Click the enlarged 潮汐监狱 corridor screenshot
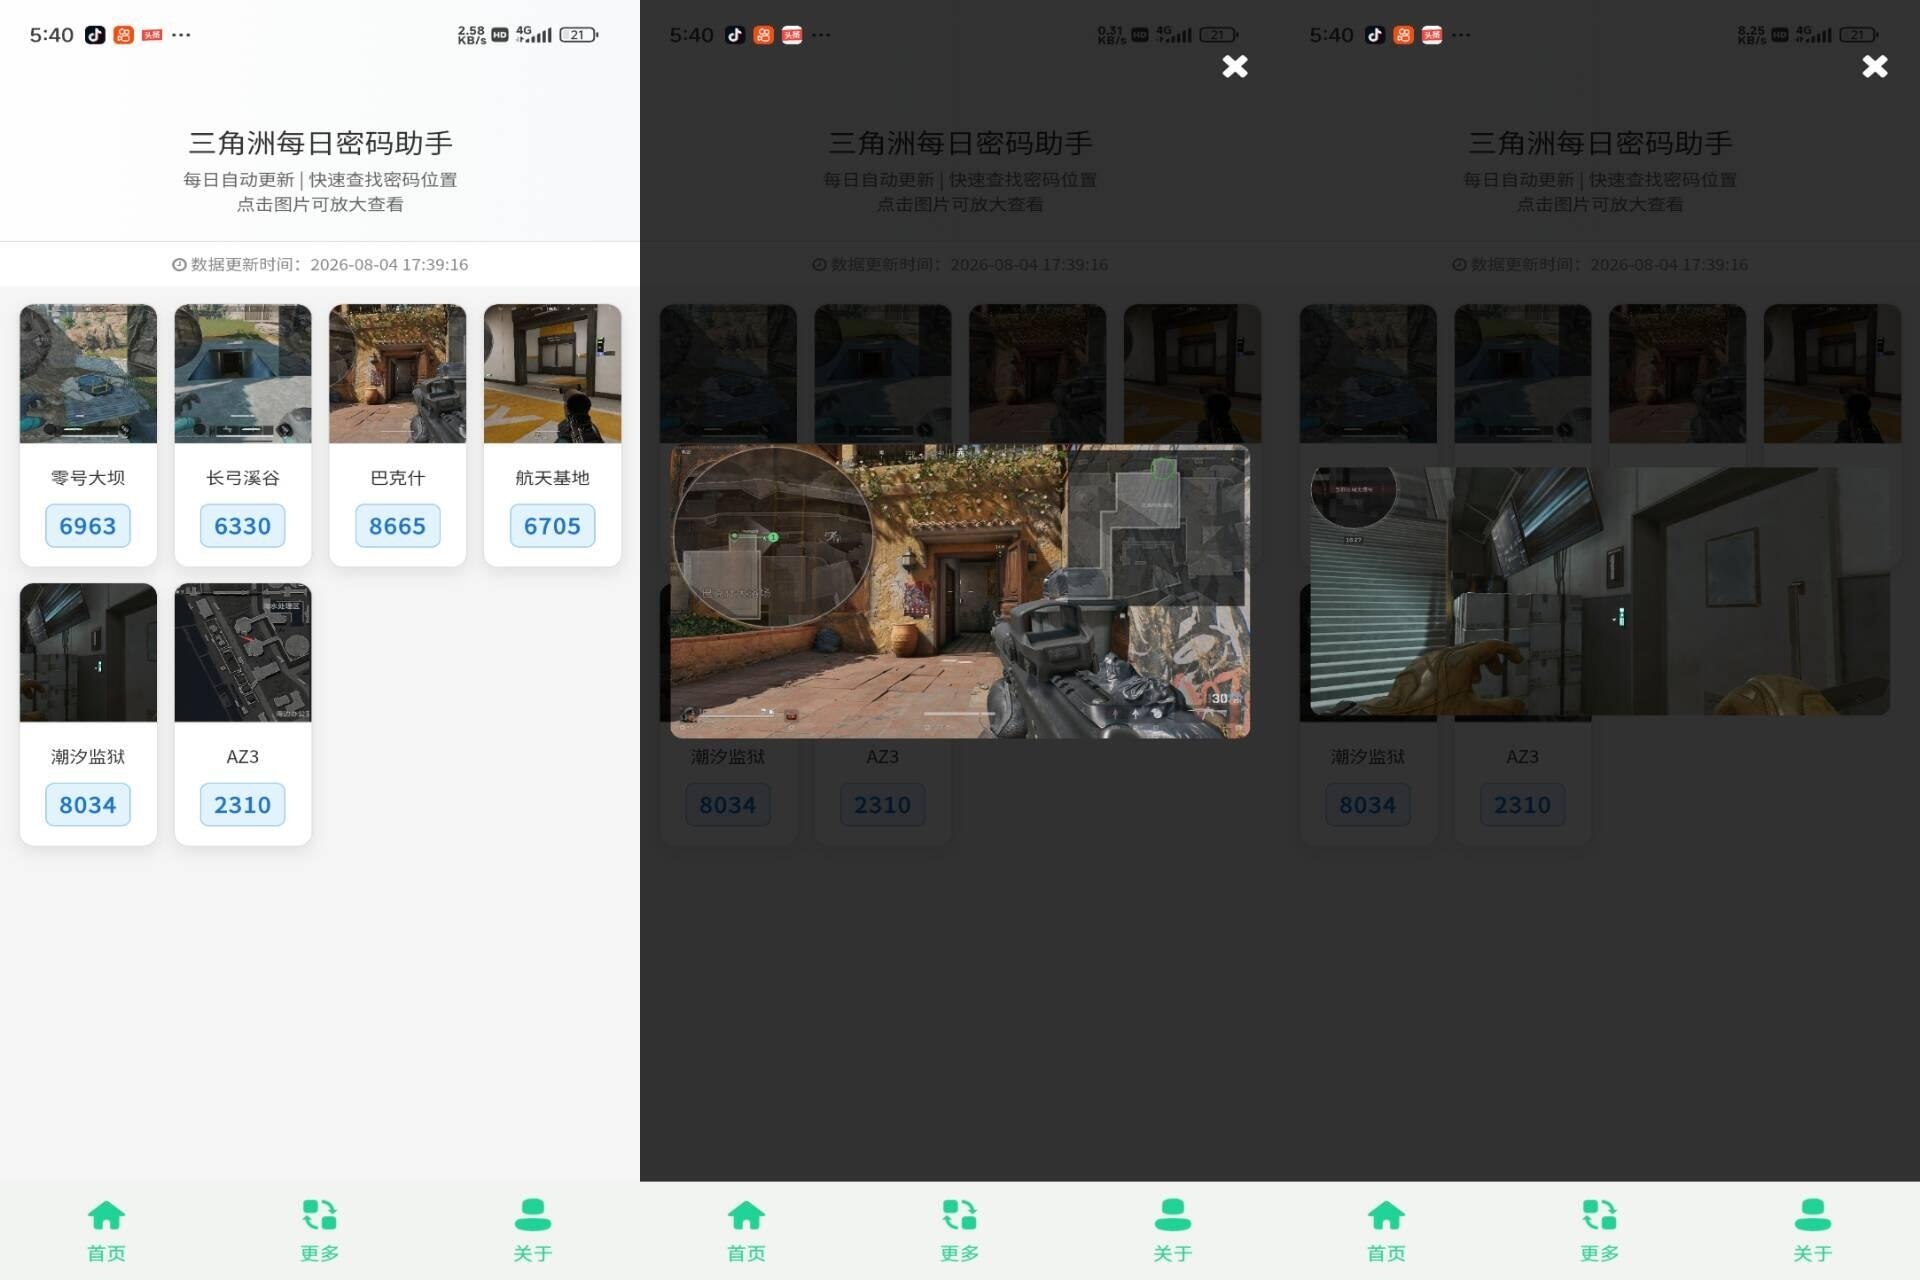Image resolution: width=1920 pixels, height=1280 pixels. [1600, 591]
